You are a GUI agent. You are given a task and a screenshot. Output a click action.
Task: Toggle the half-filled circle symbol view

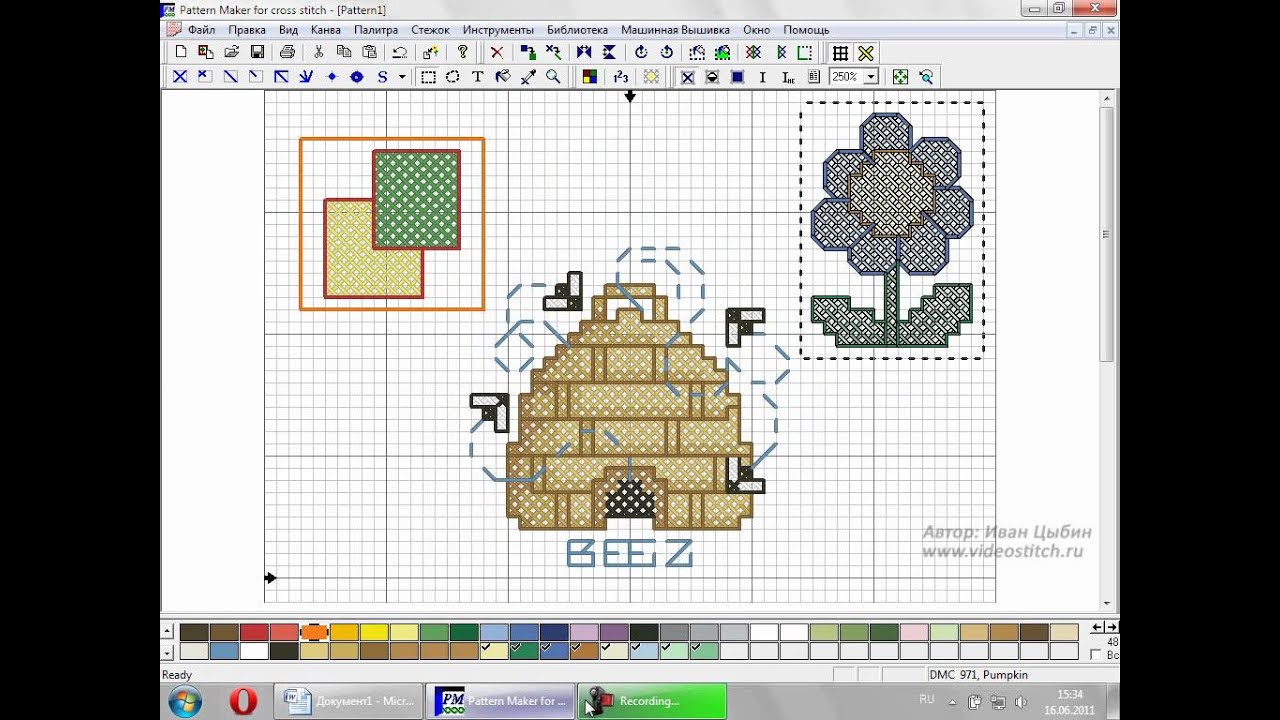(x=713, y=77)
